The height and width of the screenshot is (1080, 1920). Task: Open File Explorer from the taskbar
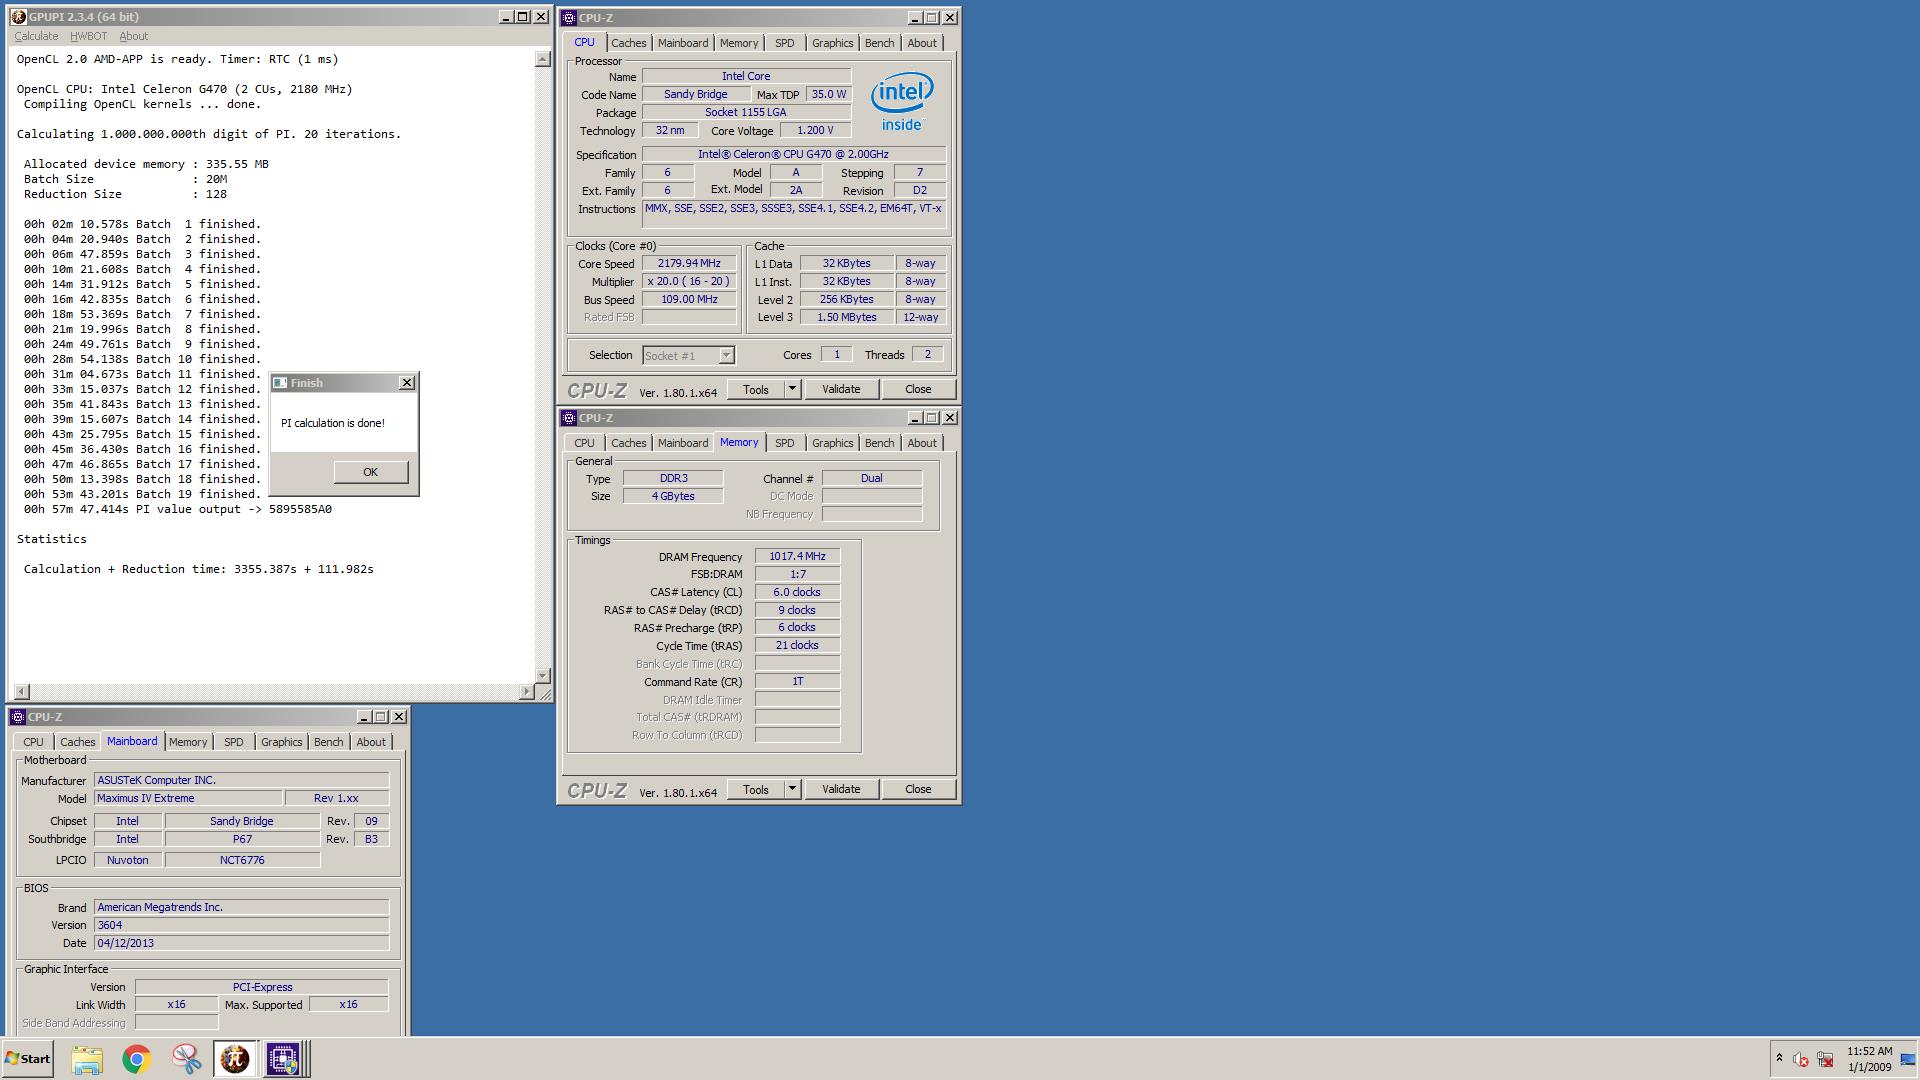click(87, 1059)
